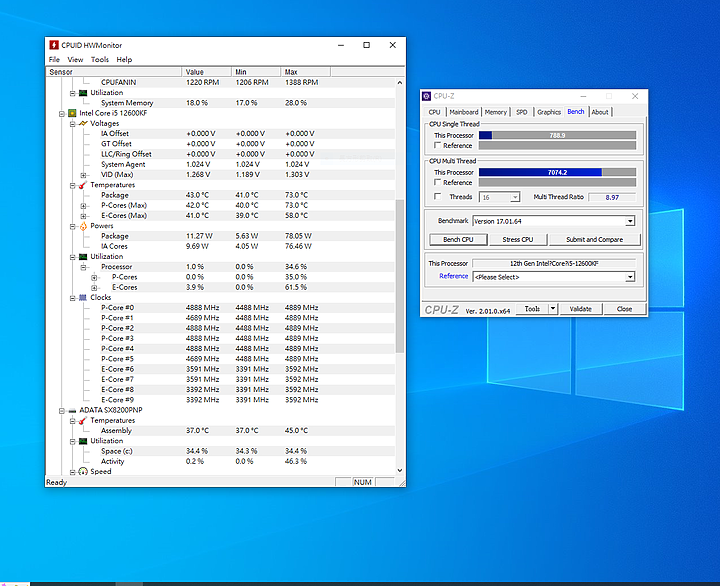Click the Clocks meter icon

pos(83,298)
